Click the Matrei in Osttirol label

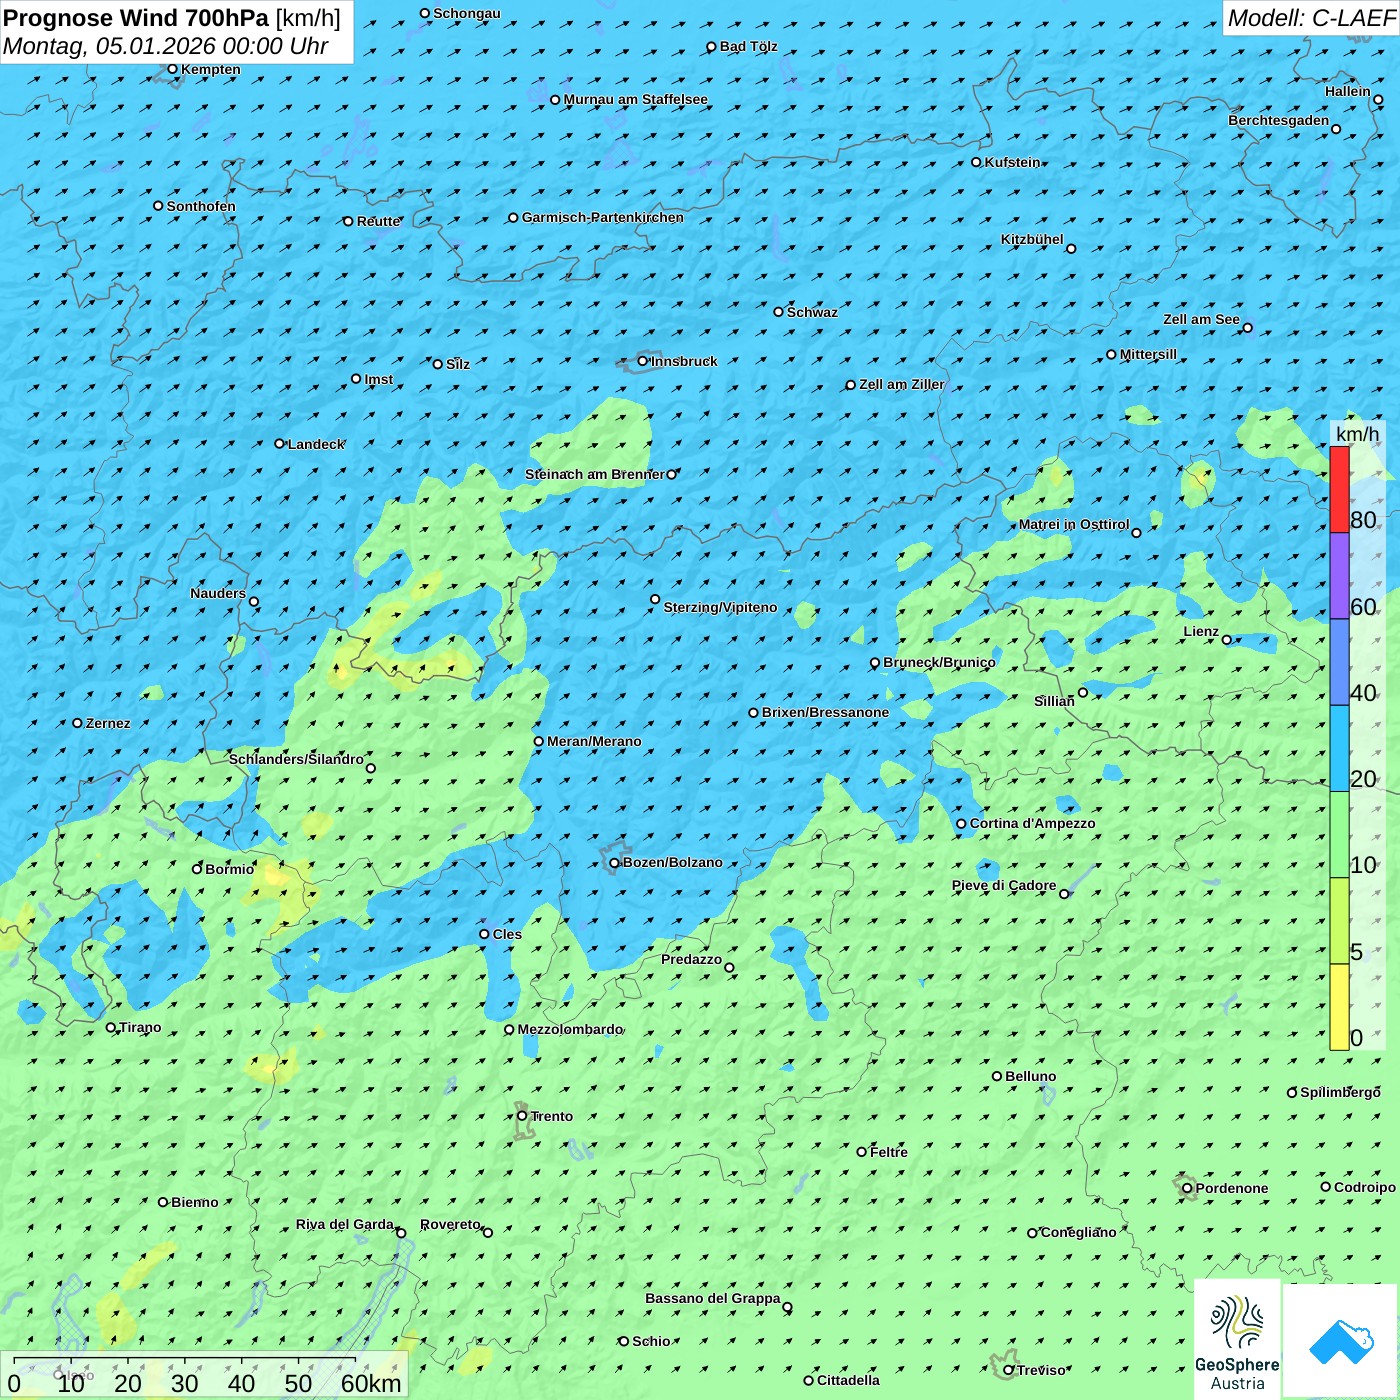[x=1073, y=524]
